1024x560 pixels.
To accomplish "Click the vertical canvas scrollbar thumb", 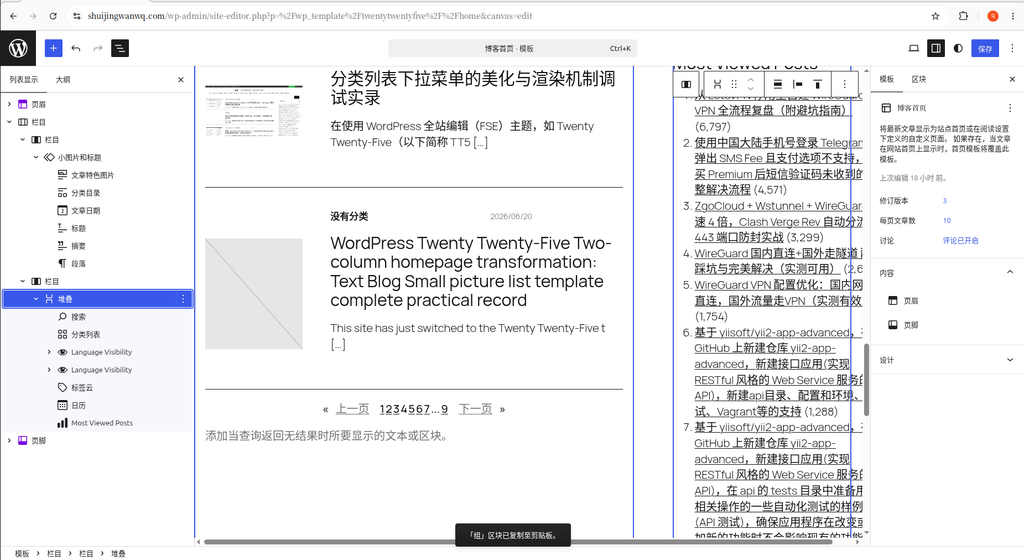I will 866,379.
